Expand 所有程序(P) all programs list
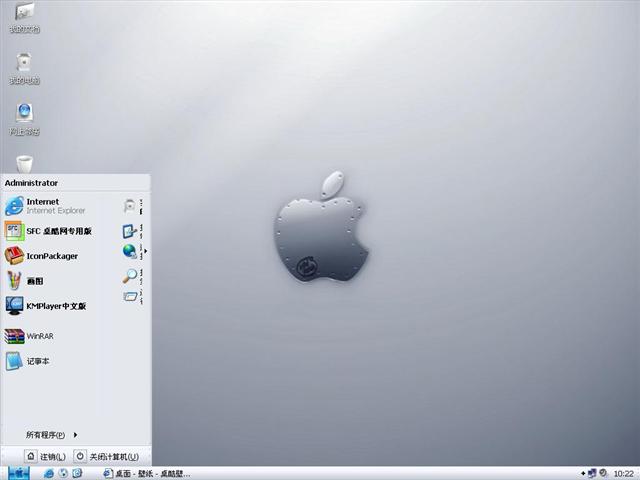Viewport: 640px width, 480px height. [x=51, y=435]
